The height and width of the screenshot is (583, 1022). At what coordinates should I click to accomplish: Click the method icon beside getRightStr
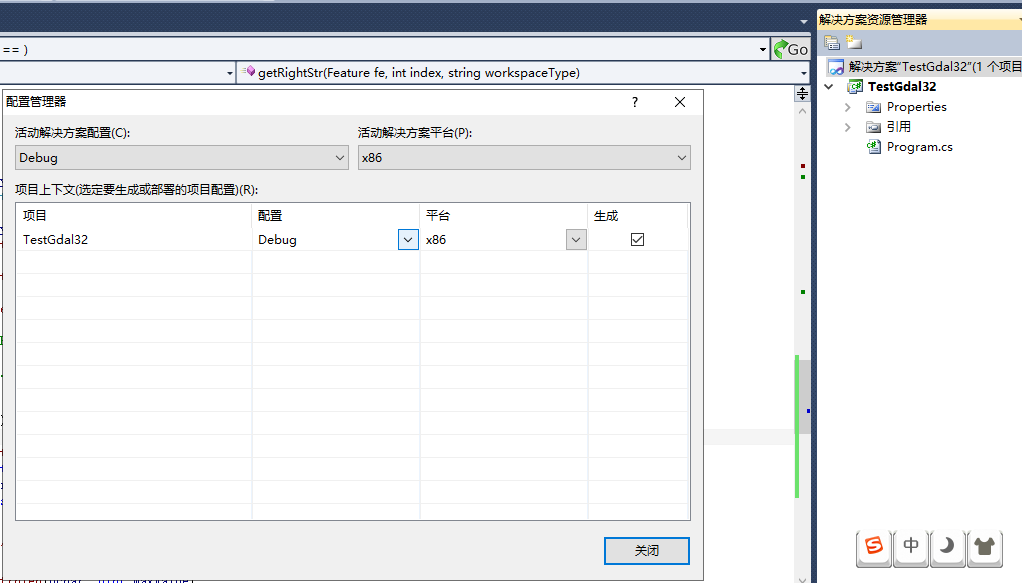click(x=248, y=72)
